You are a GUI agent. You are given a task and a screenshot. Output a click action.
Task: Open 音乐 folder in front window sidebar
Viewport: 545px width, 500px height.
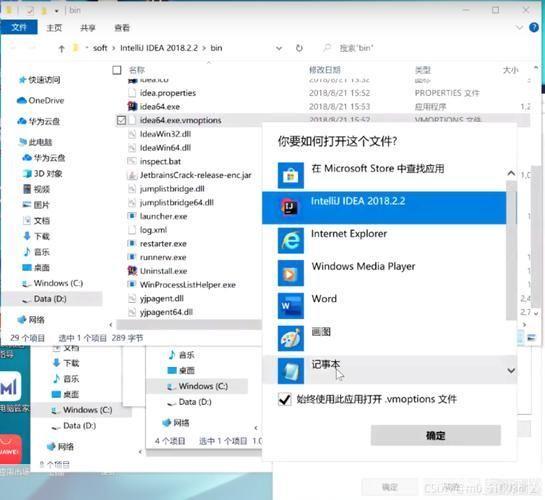tap(42, 252)
